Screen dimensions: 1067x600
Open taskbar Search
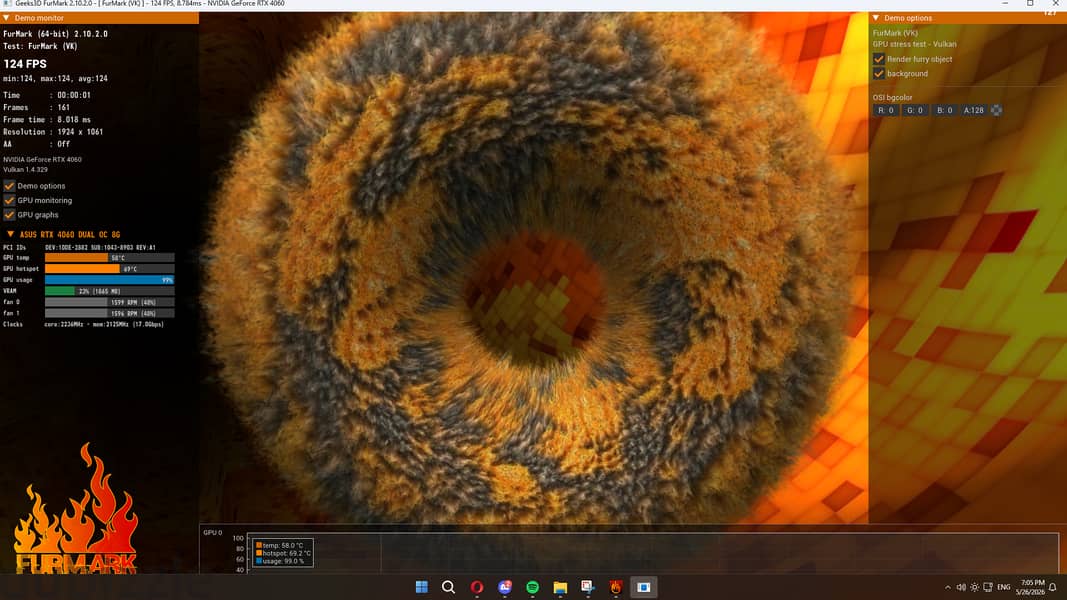448,587
